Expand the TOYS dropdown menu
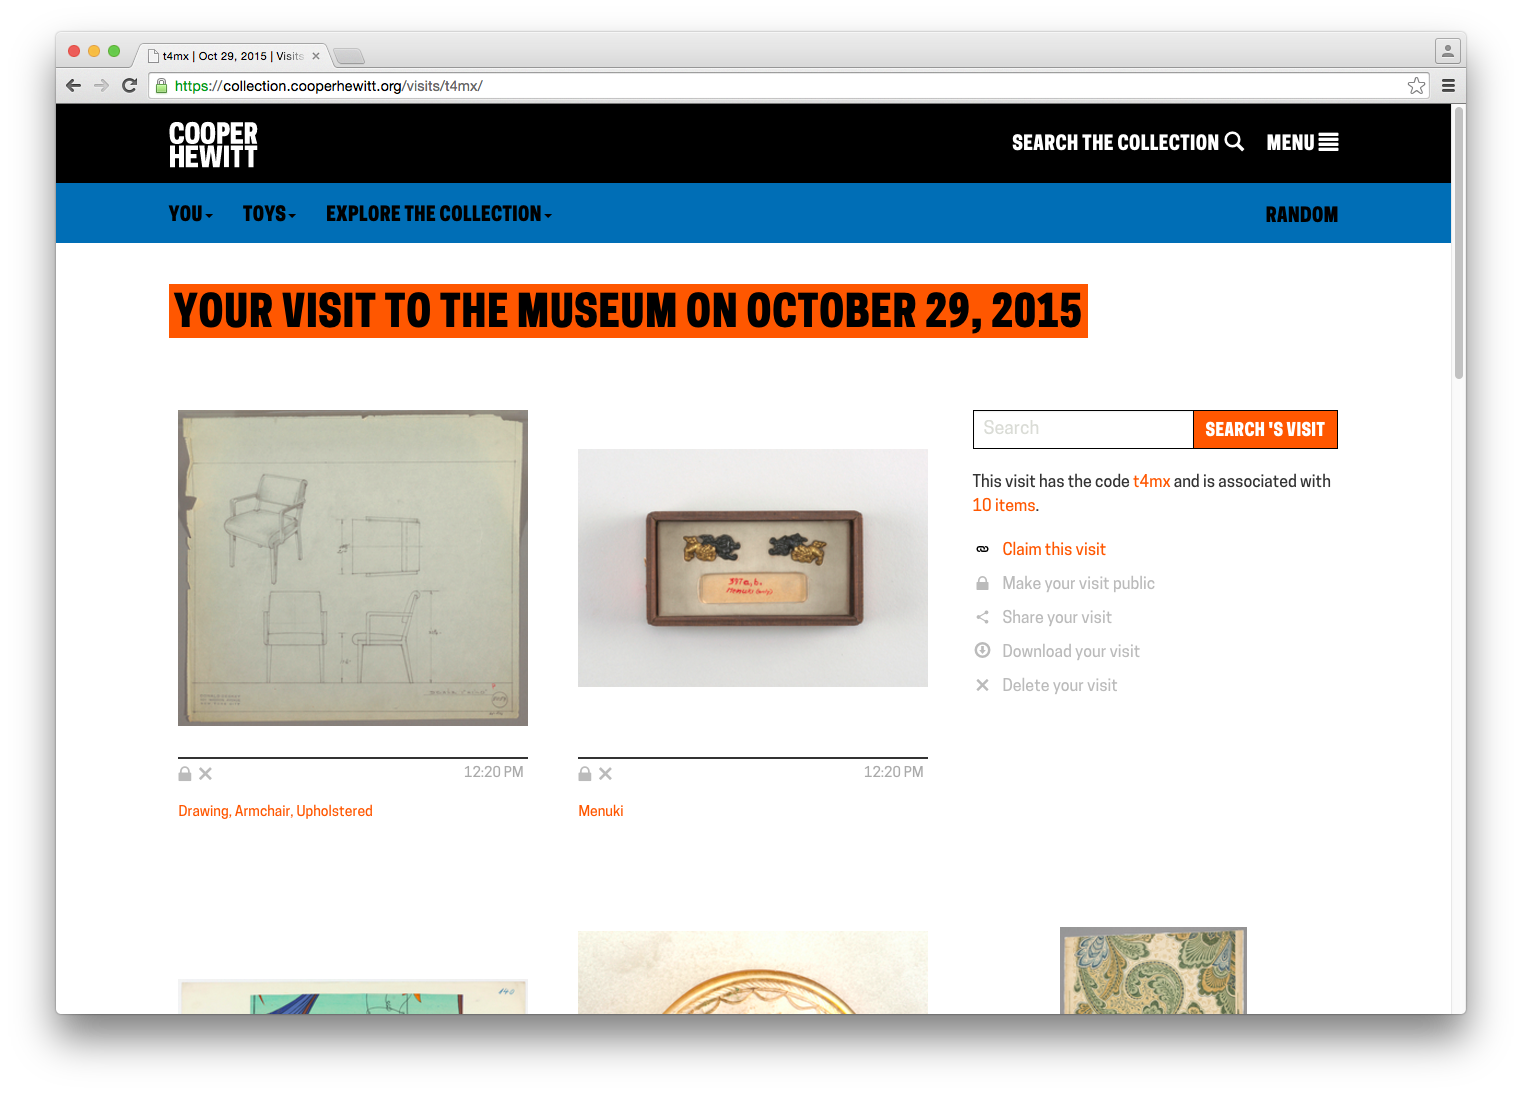The image size is (1522, 1094). 269,214
